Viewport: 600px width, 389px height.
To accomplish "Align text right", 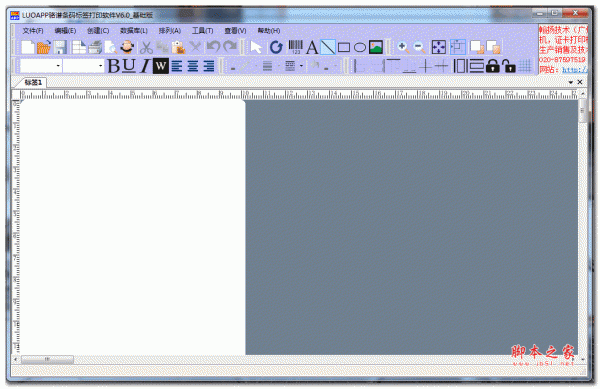I will (209, 66).
